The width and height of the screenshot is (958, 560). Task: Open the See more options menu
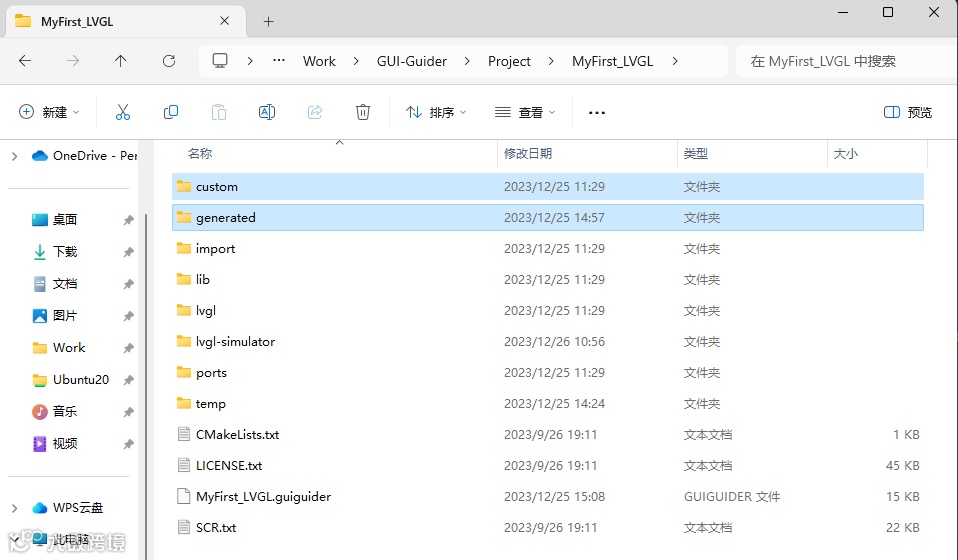click(x=596, y=112)
